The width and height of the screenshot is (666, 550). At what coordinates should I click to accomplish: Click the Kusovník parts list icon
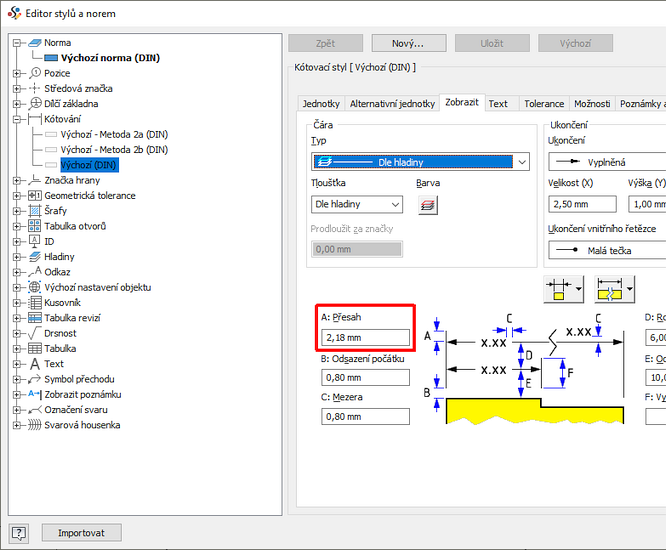click(x=35, y=302)
